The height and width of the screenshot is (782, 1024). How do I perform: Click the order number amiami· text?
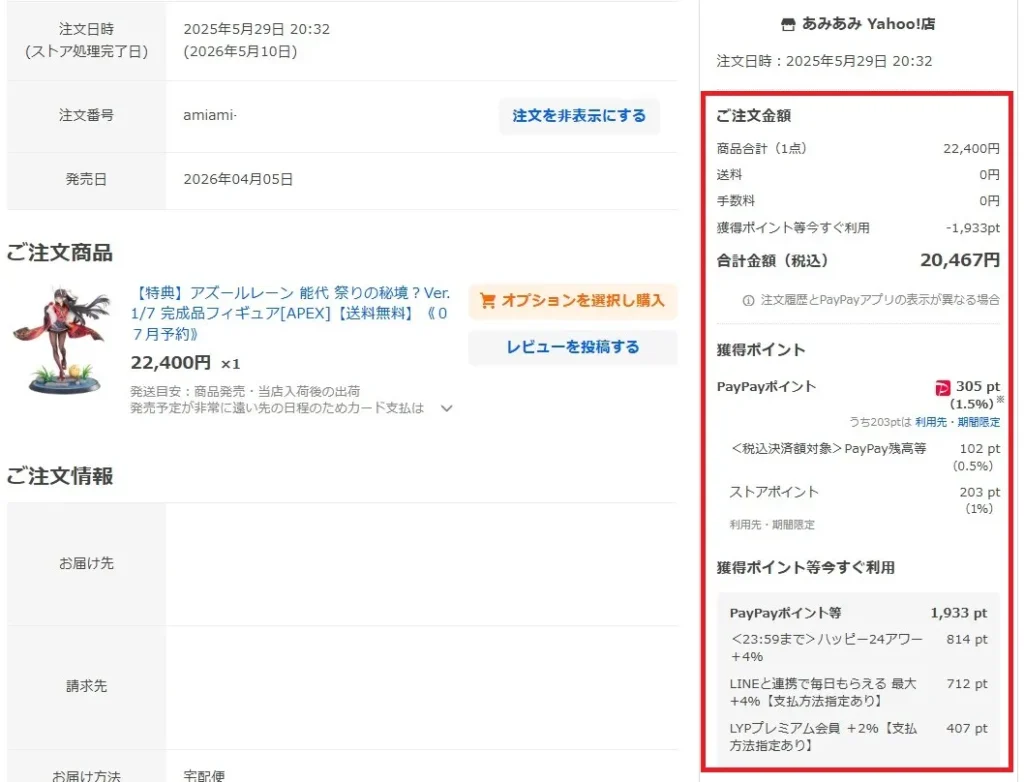click(x=210, y=116)
